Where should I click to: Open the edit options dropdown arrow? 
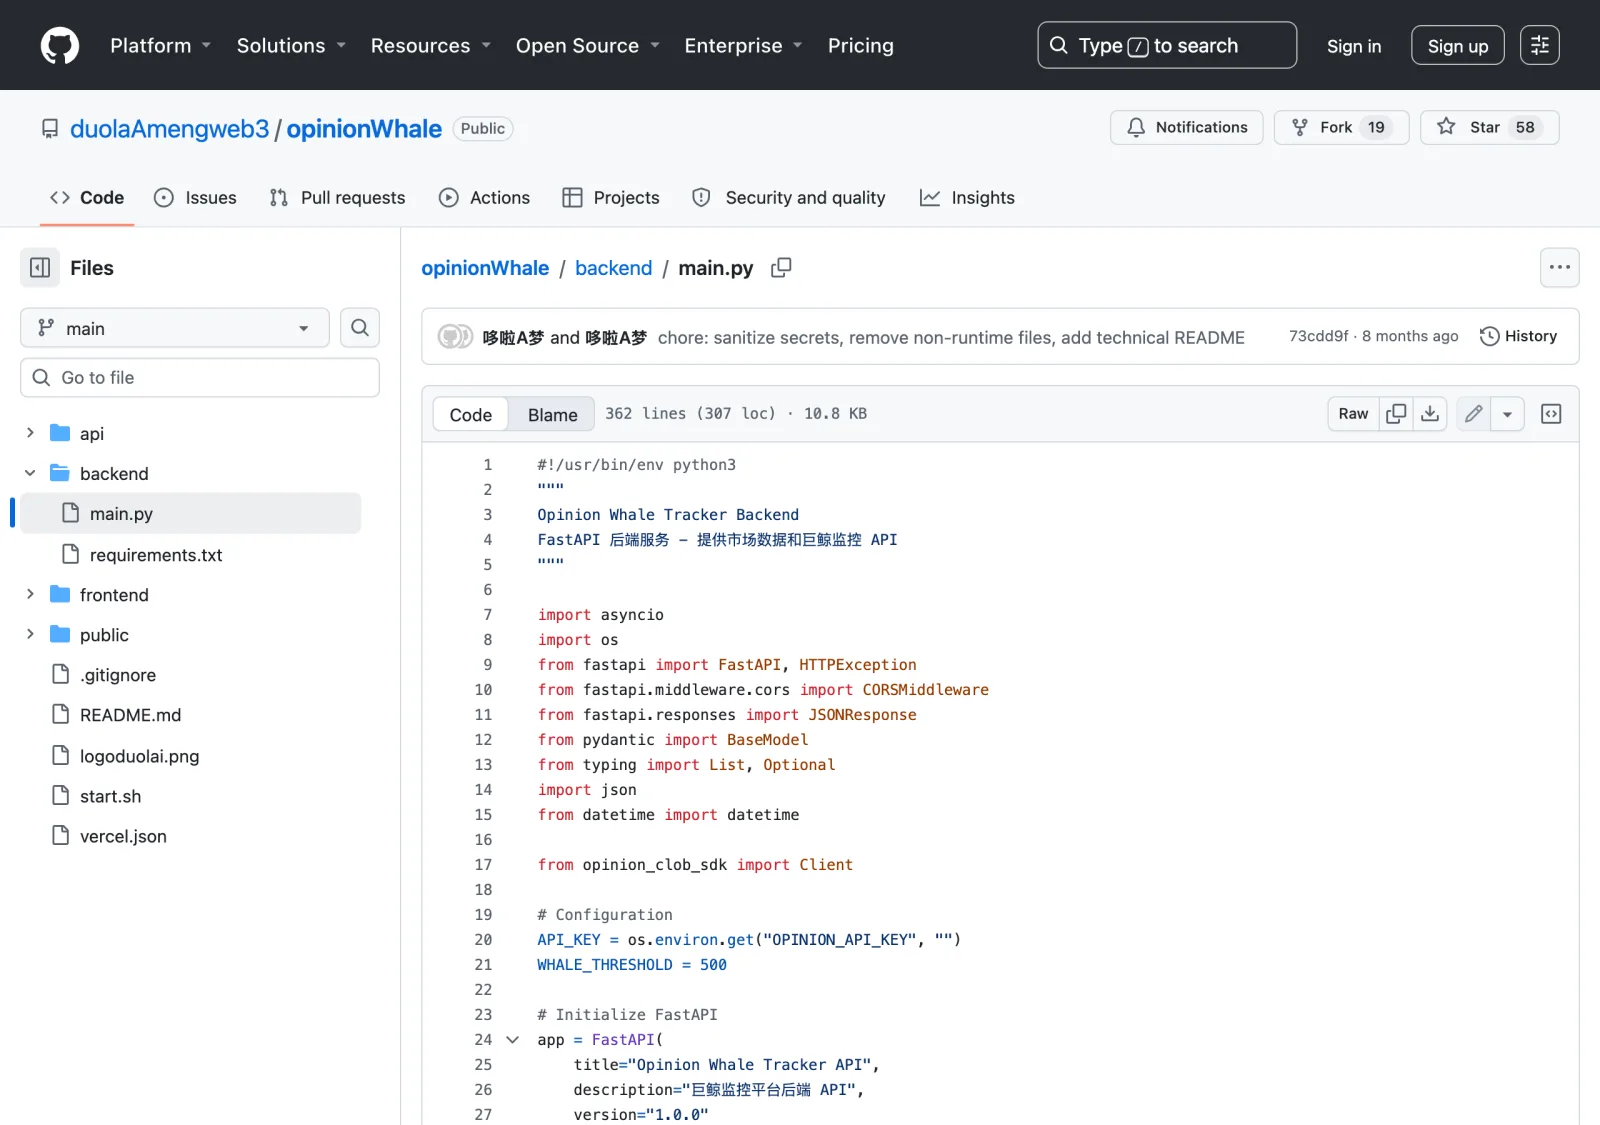click(1507, 413)
